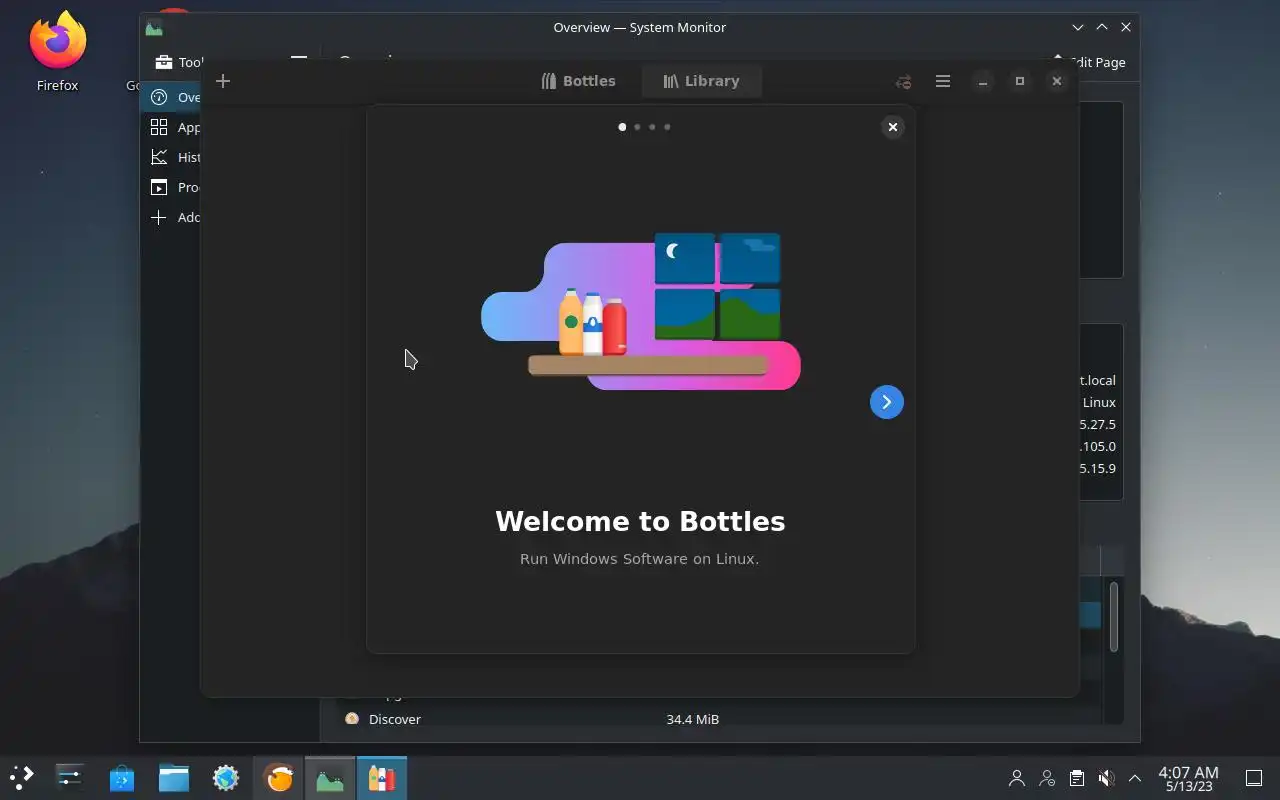Click the System Monitor title bar app icon
1280x800 pixels.
[x=153, y=28]
